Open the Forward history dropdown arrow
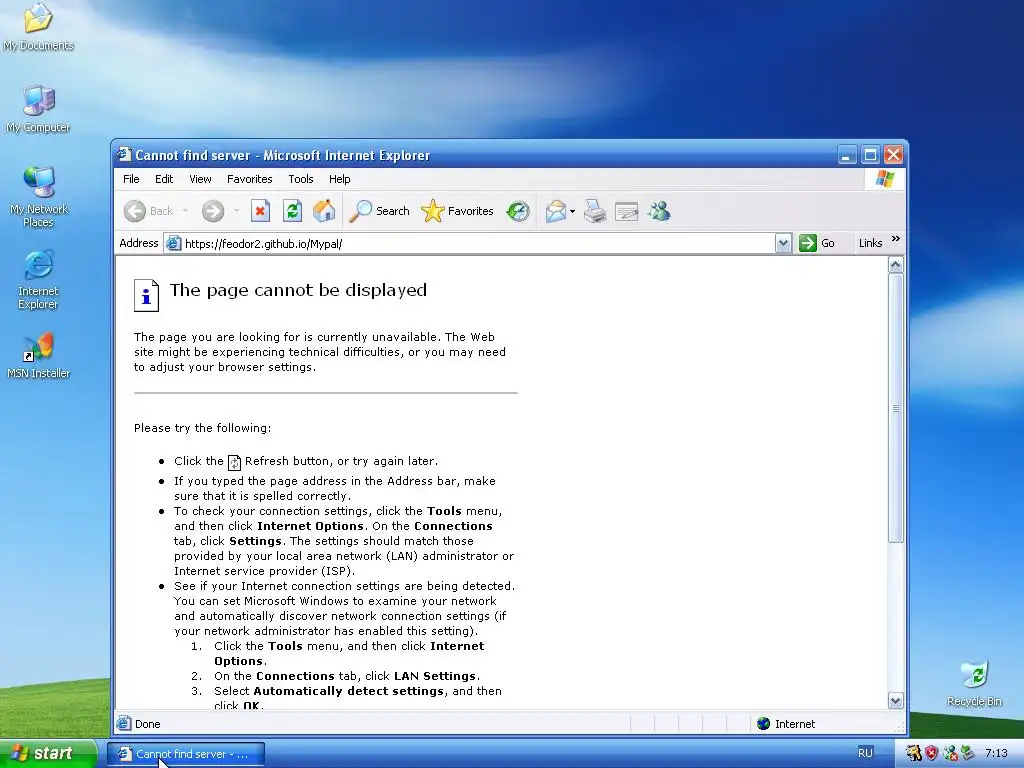This screenshot has height=768, width=1024. point(236,211)
